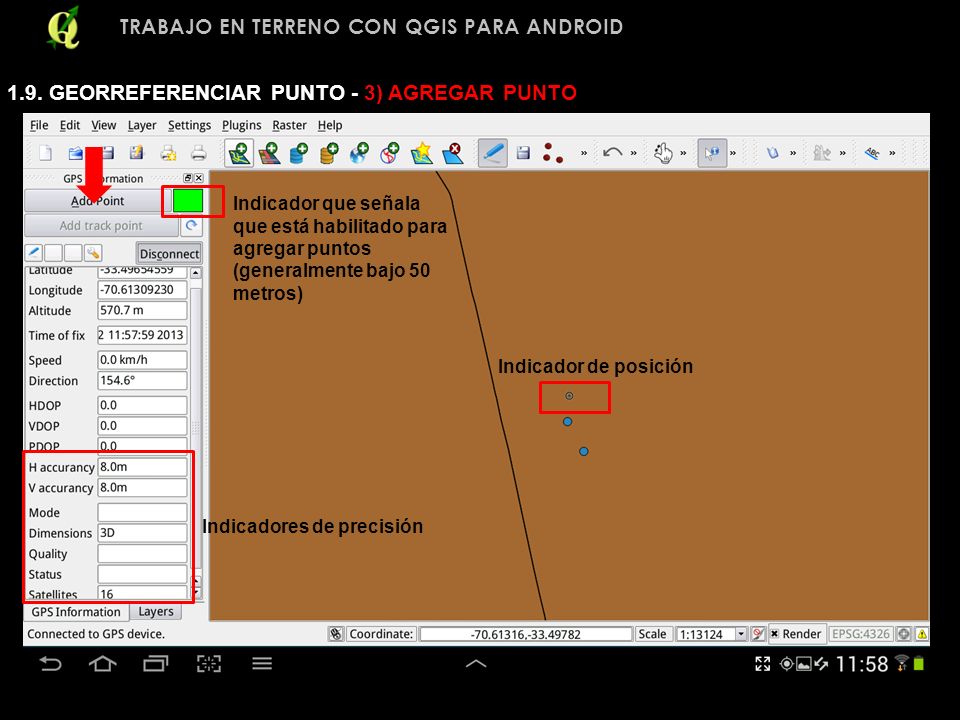Switch to the GPS Information tab
Image resolution: width=960 pixels, height=720 pixels.
(76, 612)
